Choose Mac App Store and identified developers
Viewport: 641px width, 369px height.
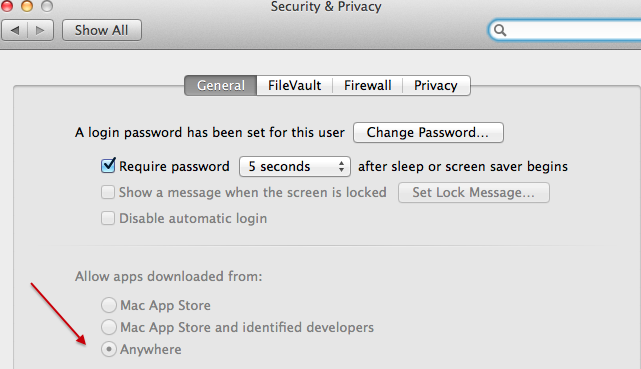[109, 327]
